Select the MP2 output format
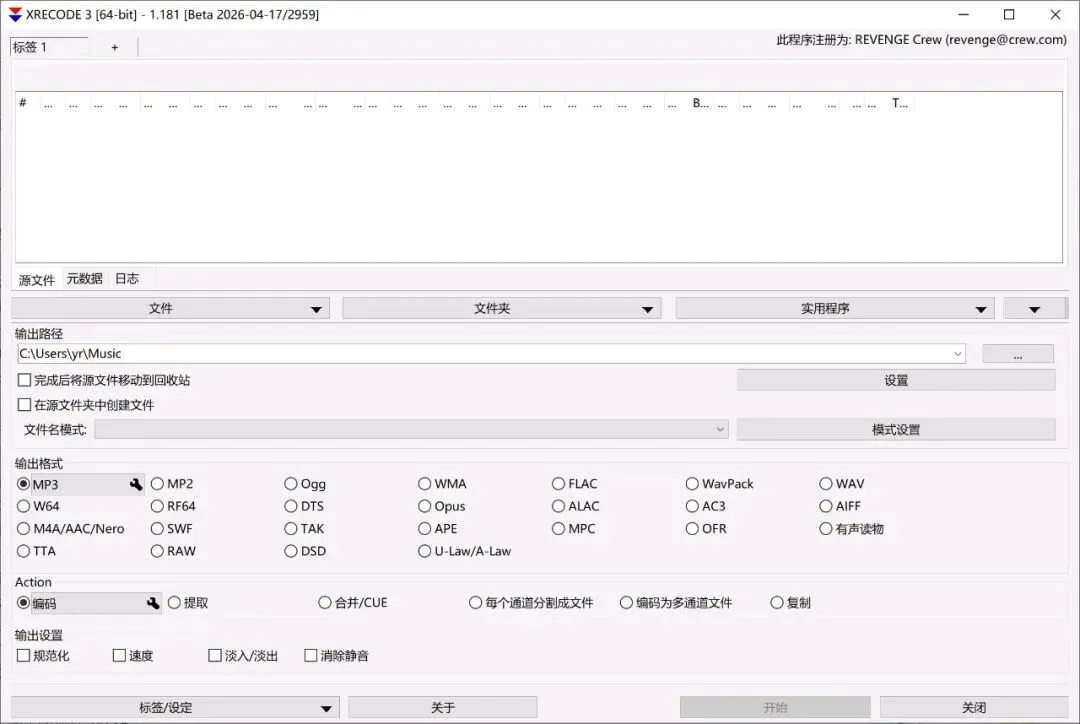Screen dimensions: 1080x724 172,484
